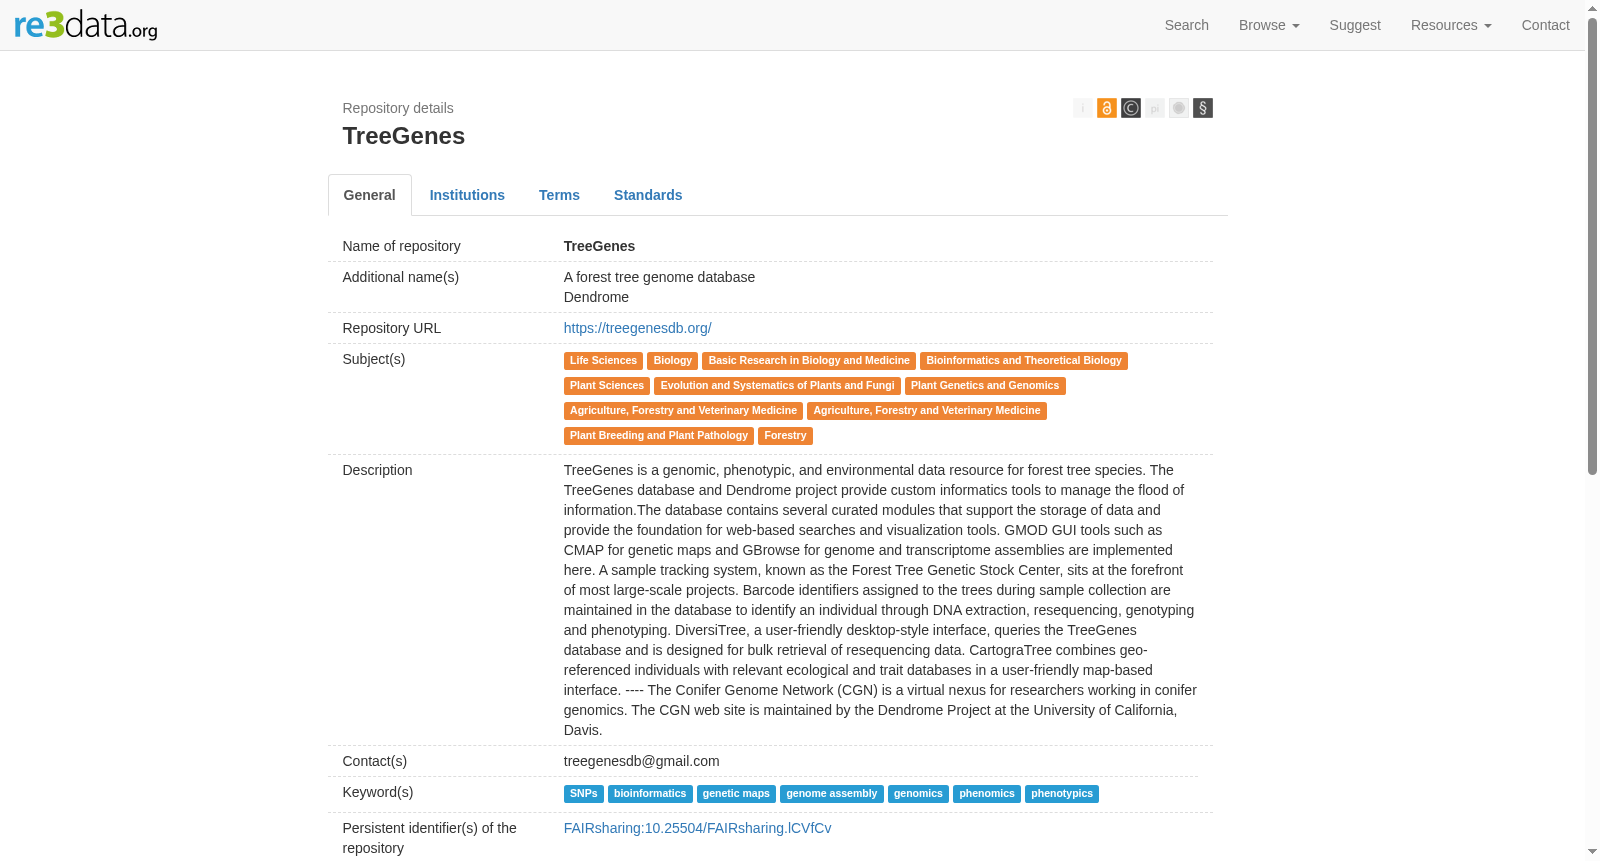Open the genome assembly keyword tag
The height and width of the screenshot is (861, 1600).
click(x=832, y=794)
